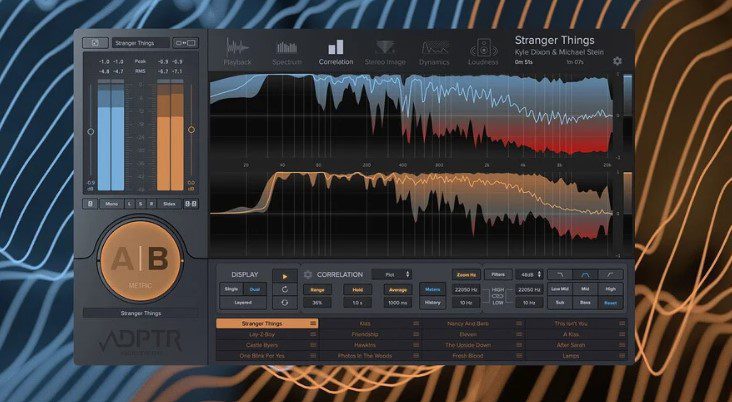732x402 pixels.
Task: Open menu icon for A Kiss track
Action: click(x=622, y=334)
